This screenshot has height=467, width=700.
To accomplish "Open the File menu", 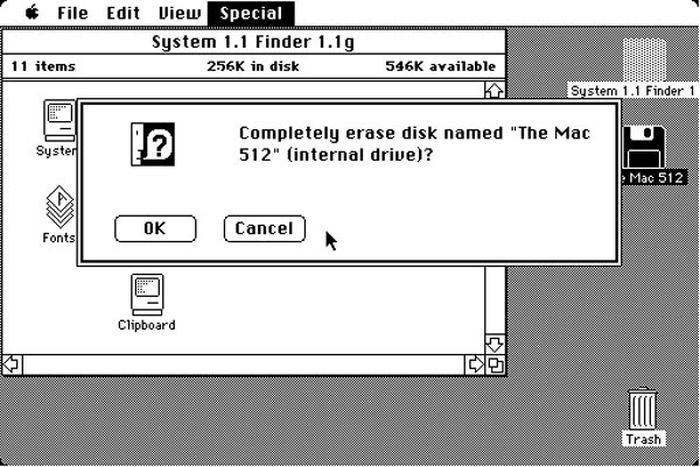I will click(73, 13).
